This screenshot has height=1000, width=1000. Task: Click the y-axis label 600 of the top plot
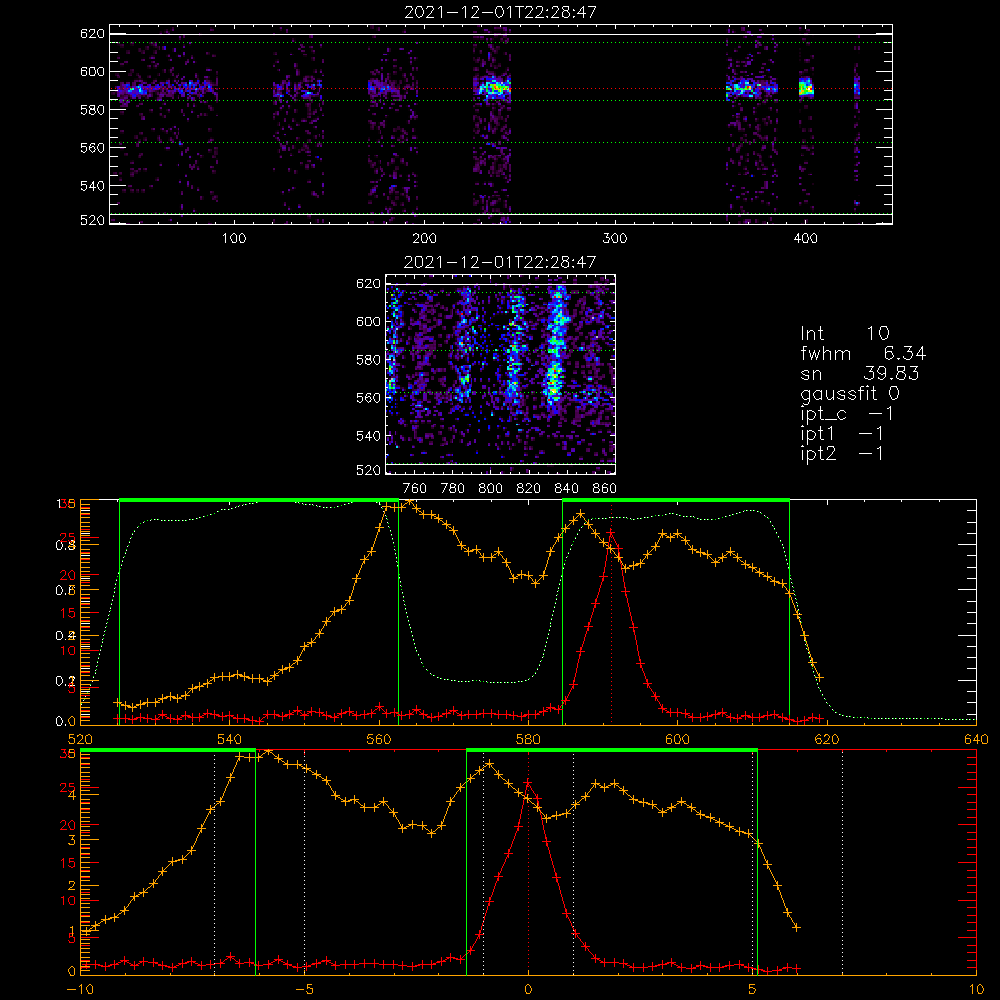(x=92, y=71)
